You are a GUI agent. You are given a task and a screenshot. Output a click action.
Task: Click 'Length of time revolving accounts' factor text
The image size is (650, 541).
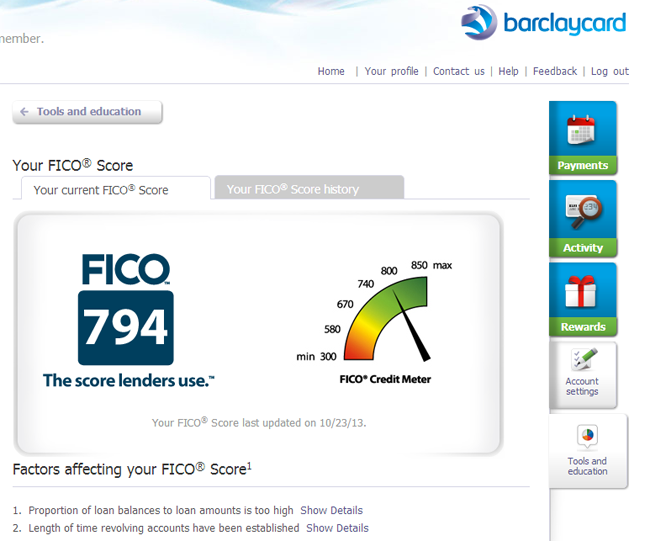[x=164, y=528]
